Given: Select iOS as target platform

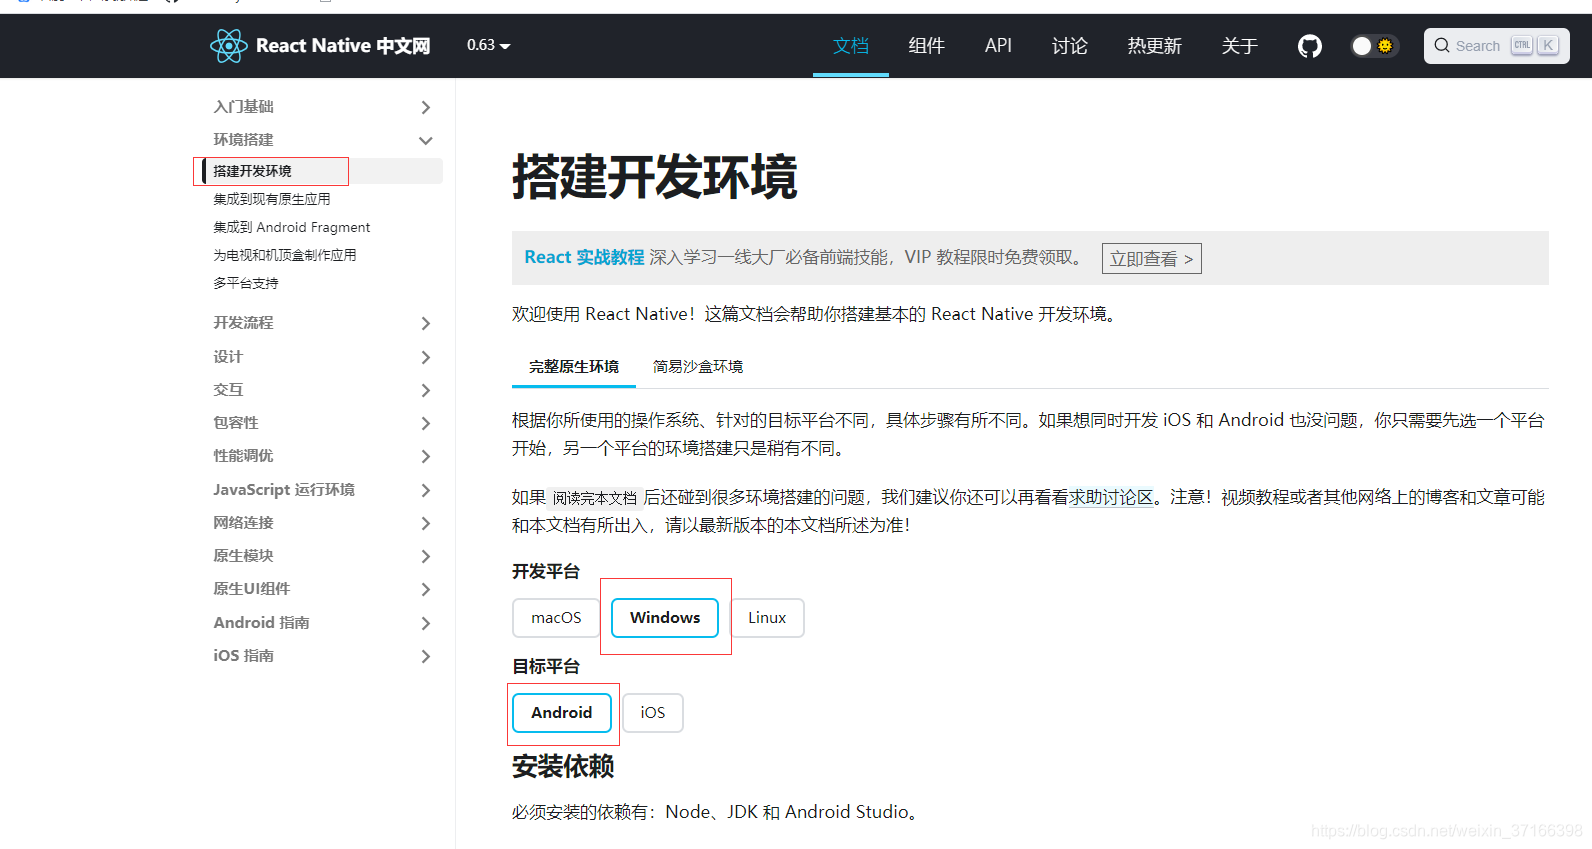Looking at the screenshot, I should point(653,713).
